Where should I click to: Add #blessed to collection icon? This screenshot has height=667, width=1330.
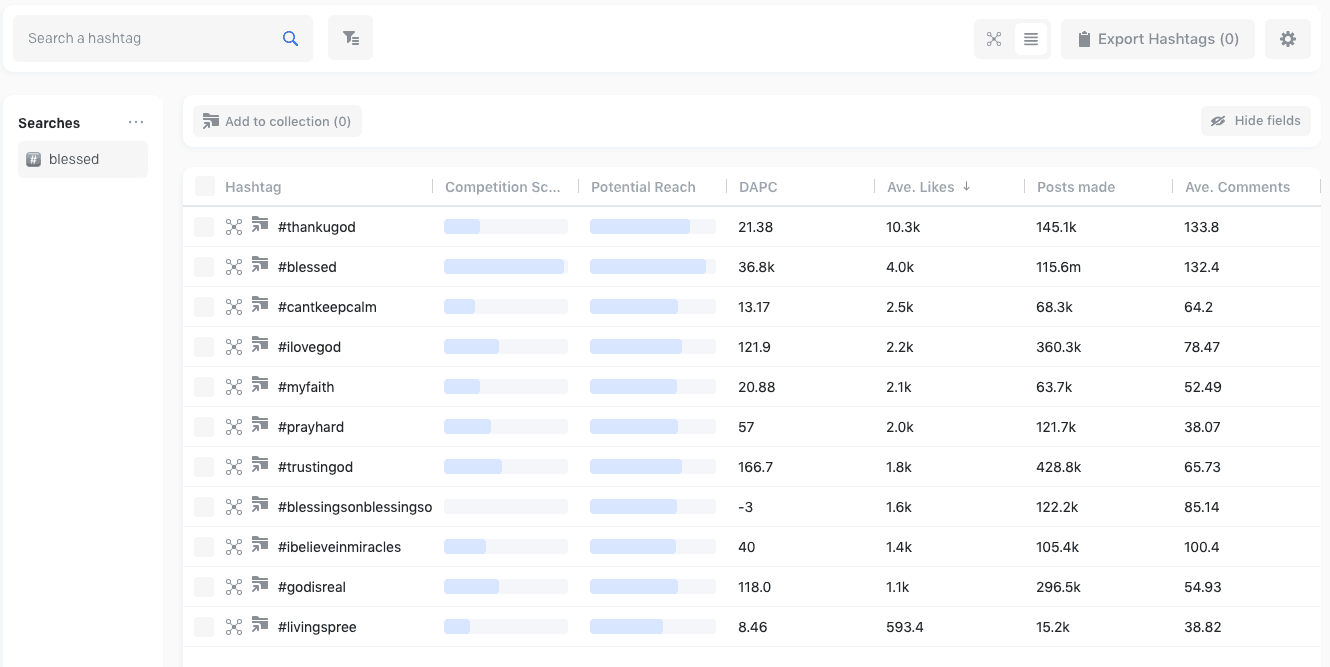tap(260, 265)
